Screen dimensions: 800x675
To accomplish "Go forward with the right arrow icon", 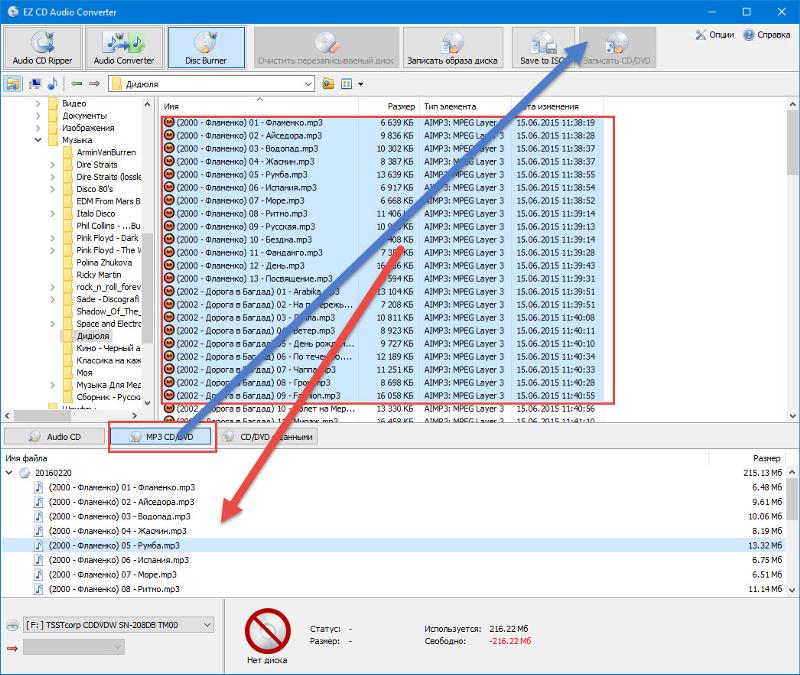I will pyautogui.click(x=94, y=83).
